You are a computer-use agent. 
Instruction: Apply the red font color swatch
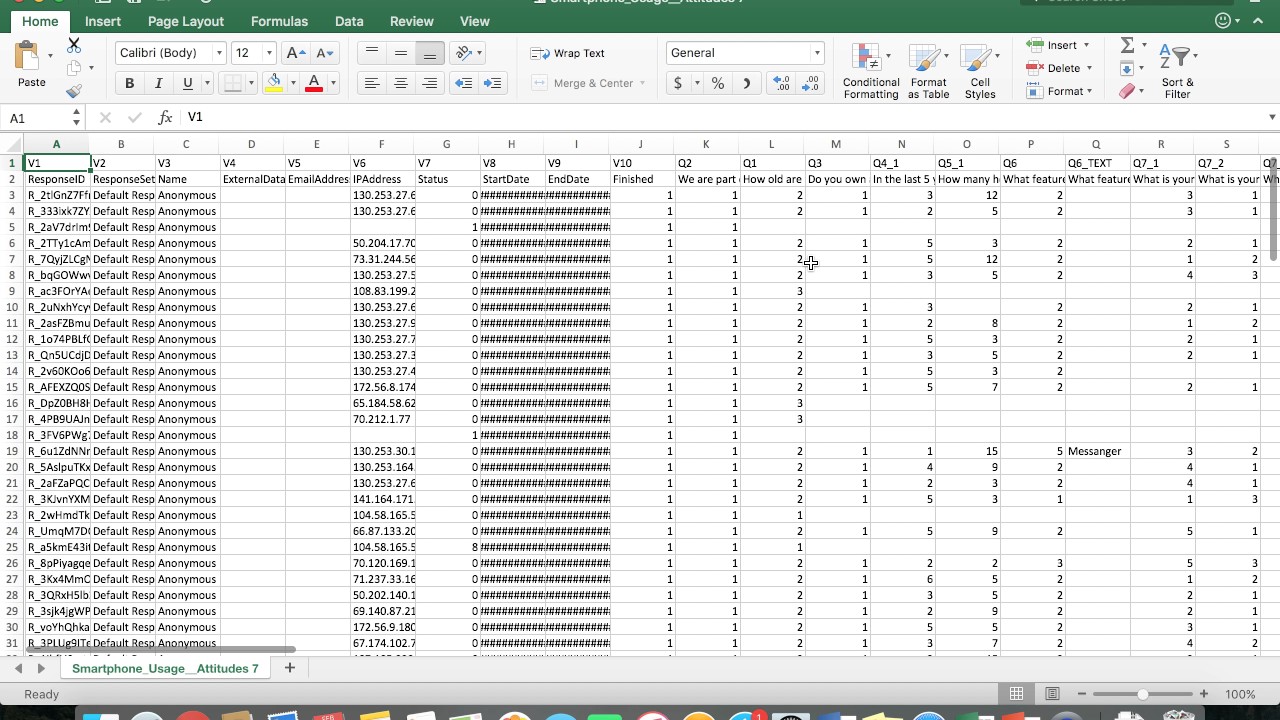pyautogui.click(x=314, y=83)
